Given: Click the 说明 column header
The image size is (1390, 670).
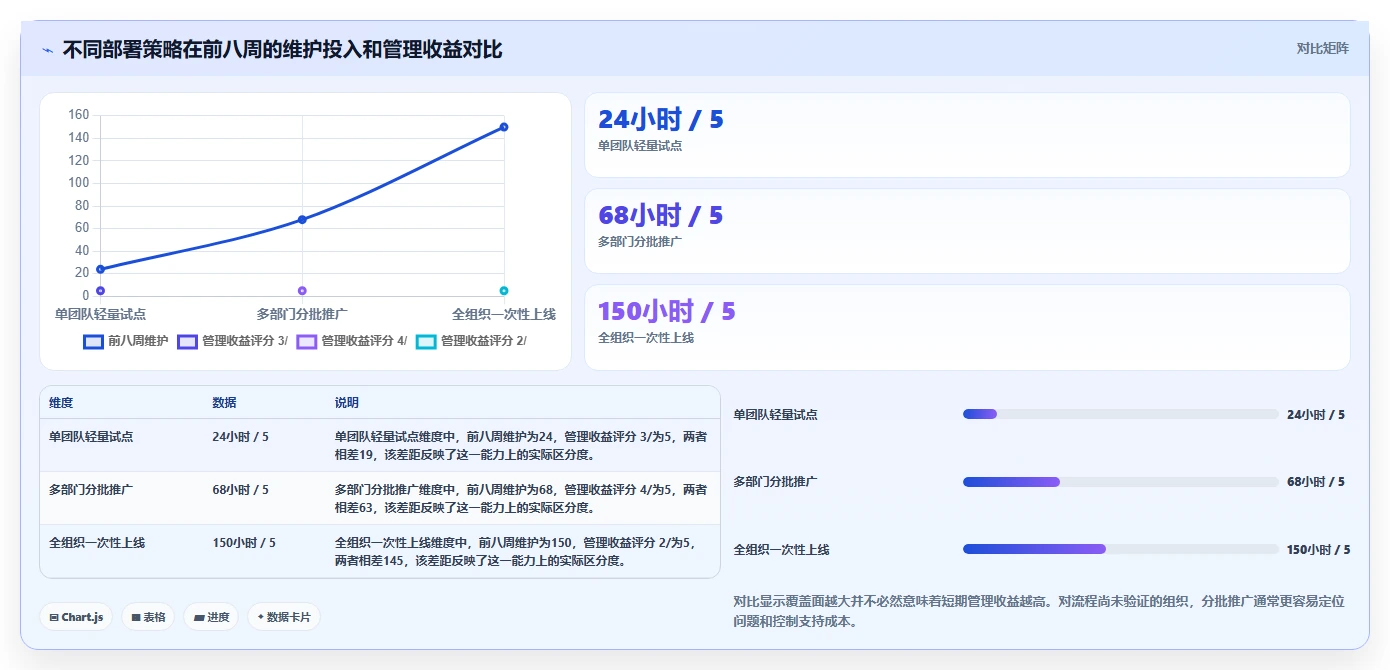Looking at the screenshot, I should pyautogui.click(x=347, y=403).
